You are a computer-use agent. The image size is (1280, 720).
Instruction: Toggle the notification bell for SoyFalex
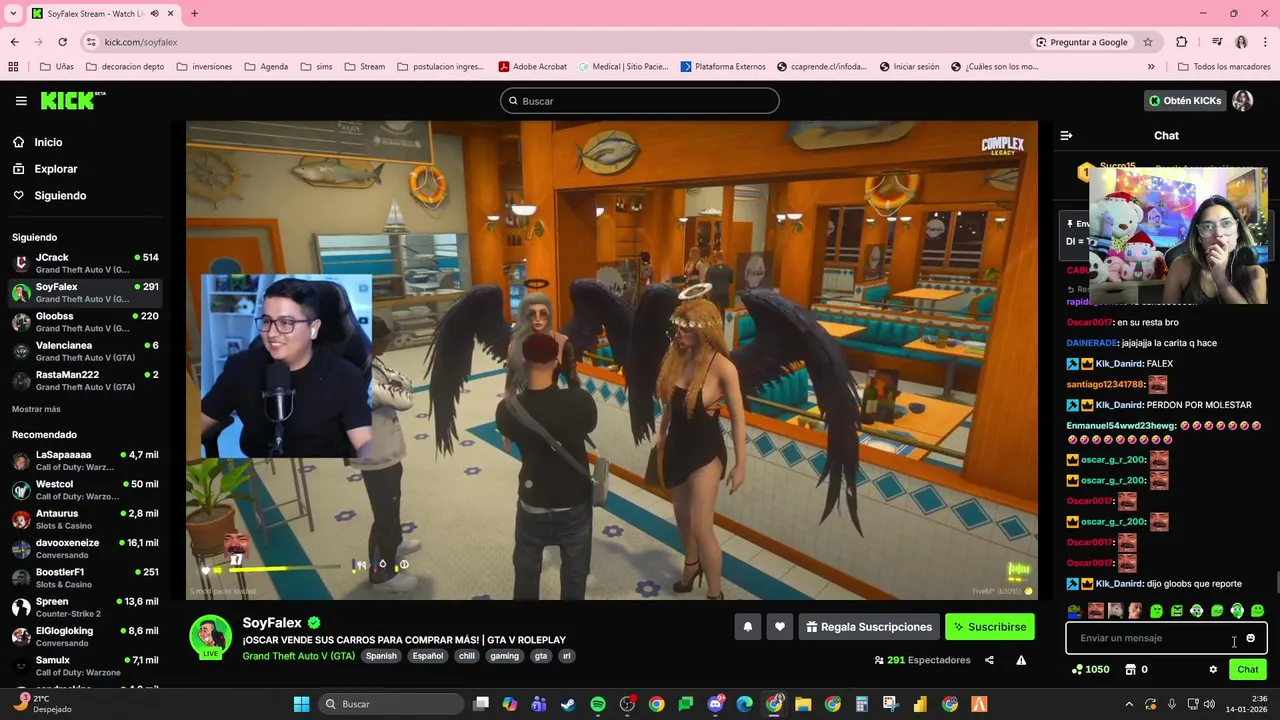[x=747, y=627]
